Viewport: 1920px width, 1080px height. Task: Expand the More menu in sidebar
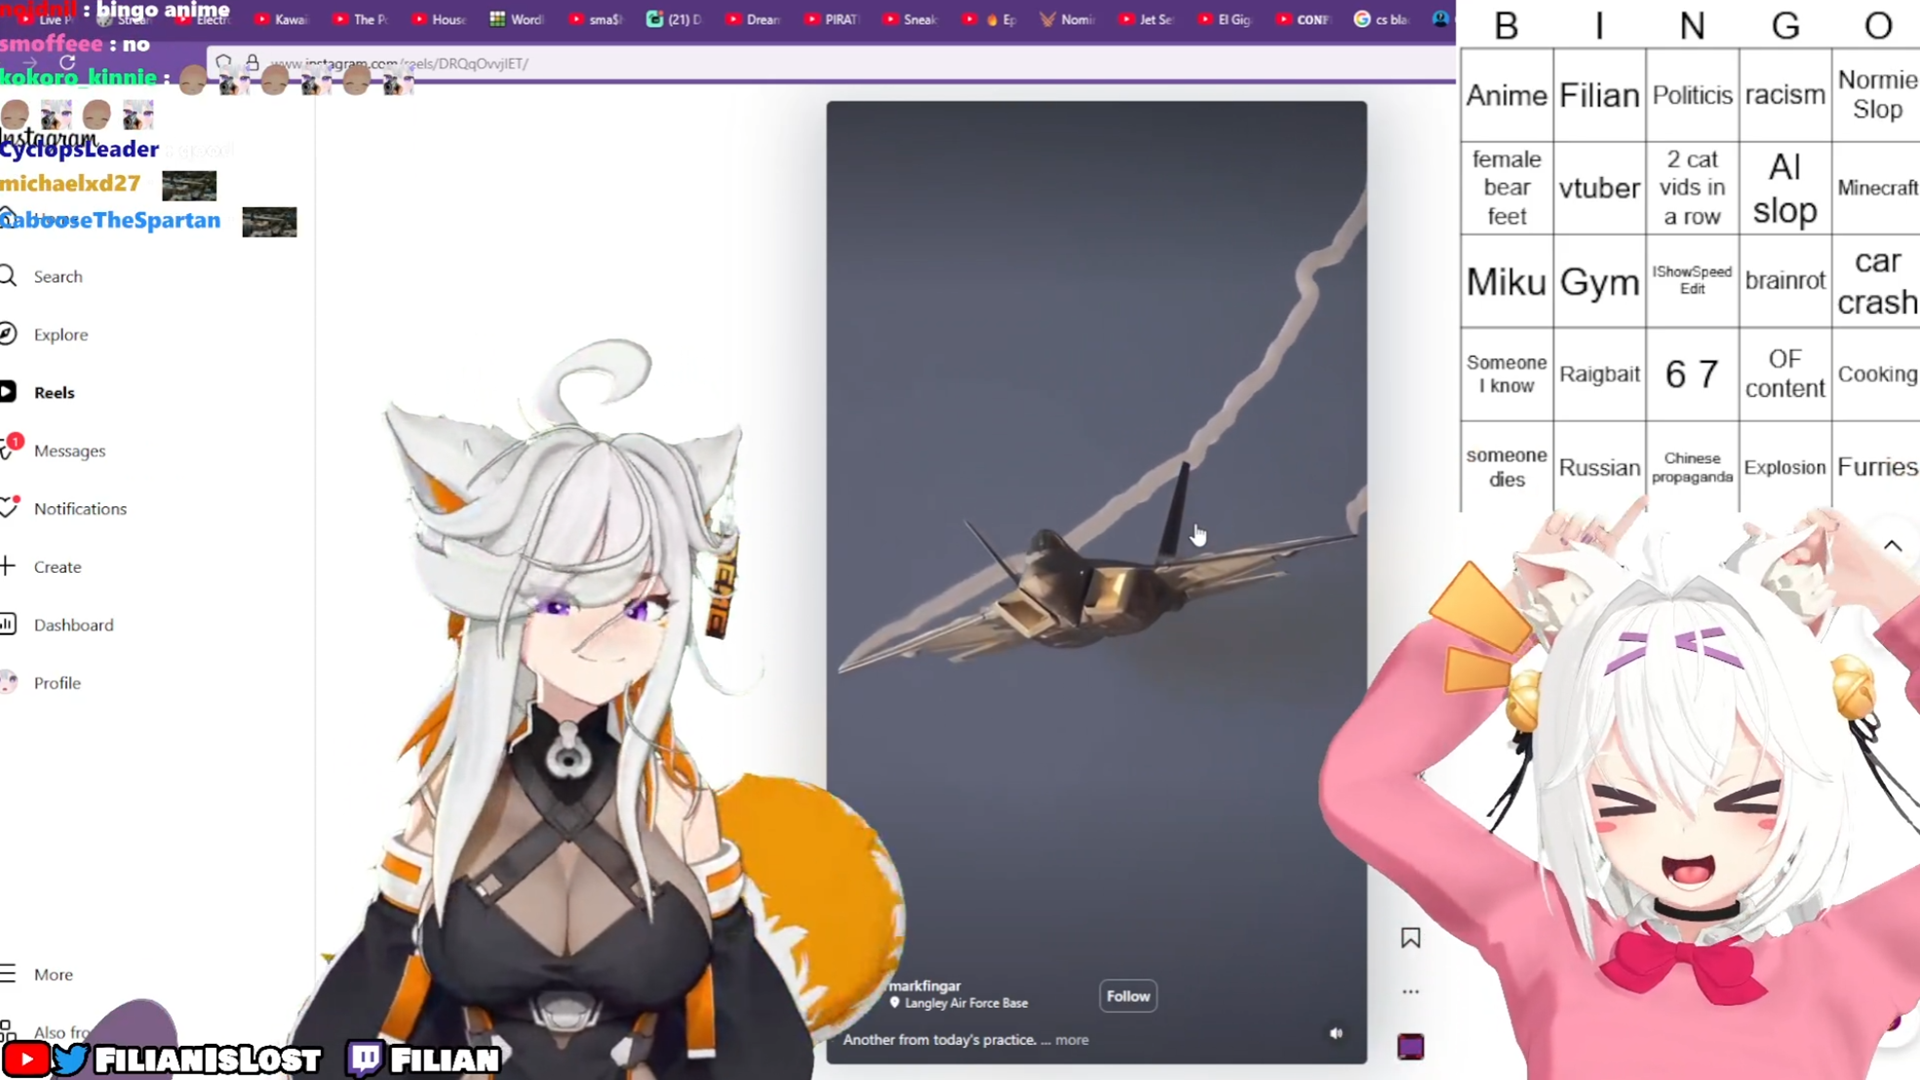pos(52,975)
